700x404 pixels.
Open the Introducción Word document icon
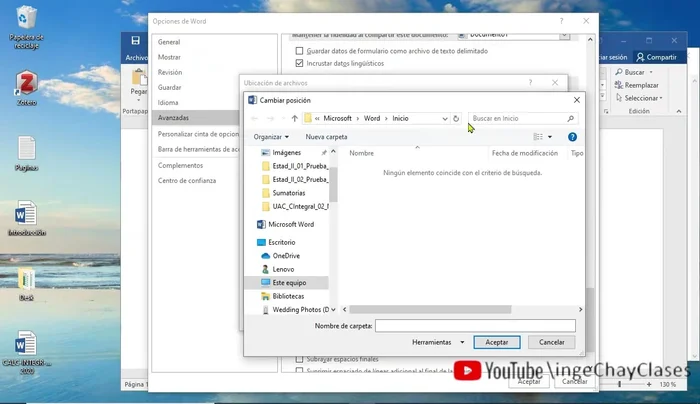(x=26, y=218)
